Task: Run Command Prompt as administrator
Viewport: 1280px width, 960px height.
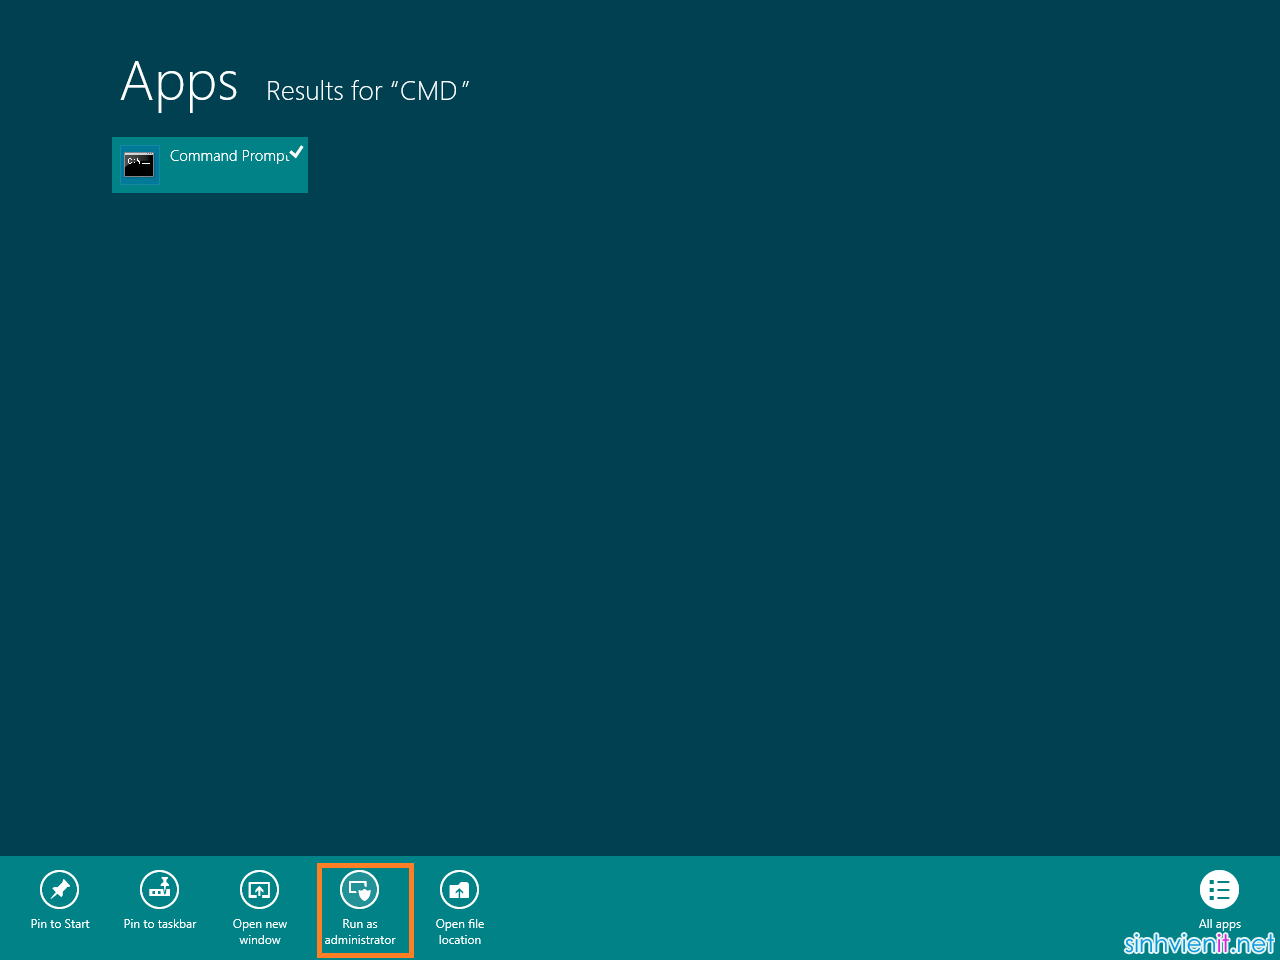Action: click(360, 907)
